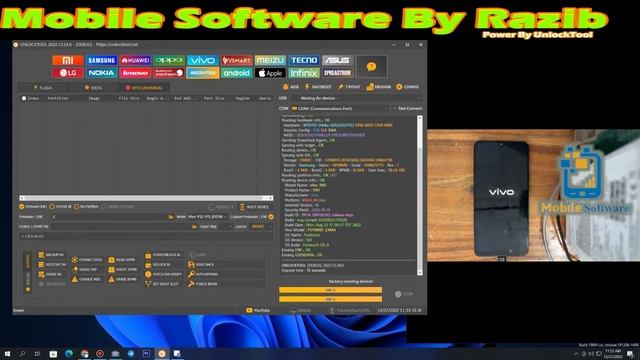Expand the Model Vivo Y12 dropdown
The image size is (640, 360).
click(x=207, y=217)
